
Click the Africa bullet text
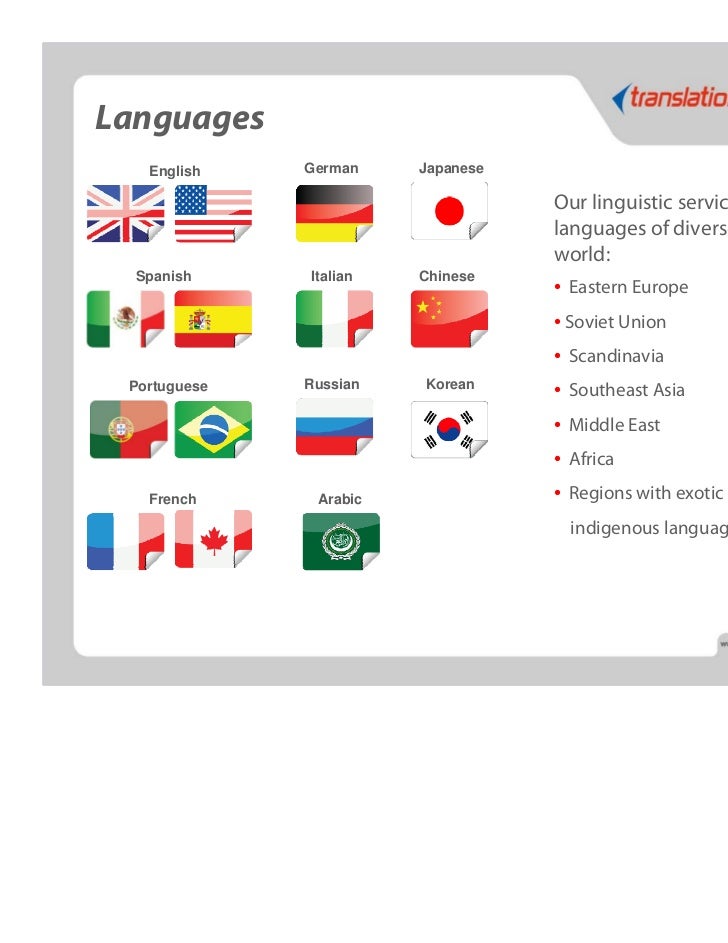pos(592,459)
